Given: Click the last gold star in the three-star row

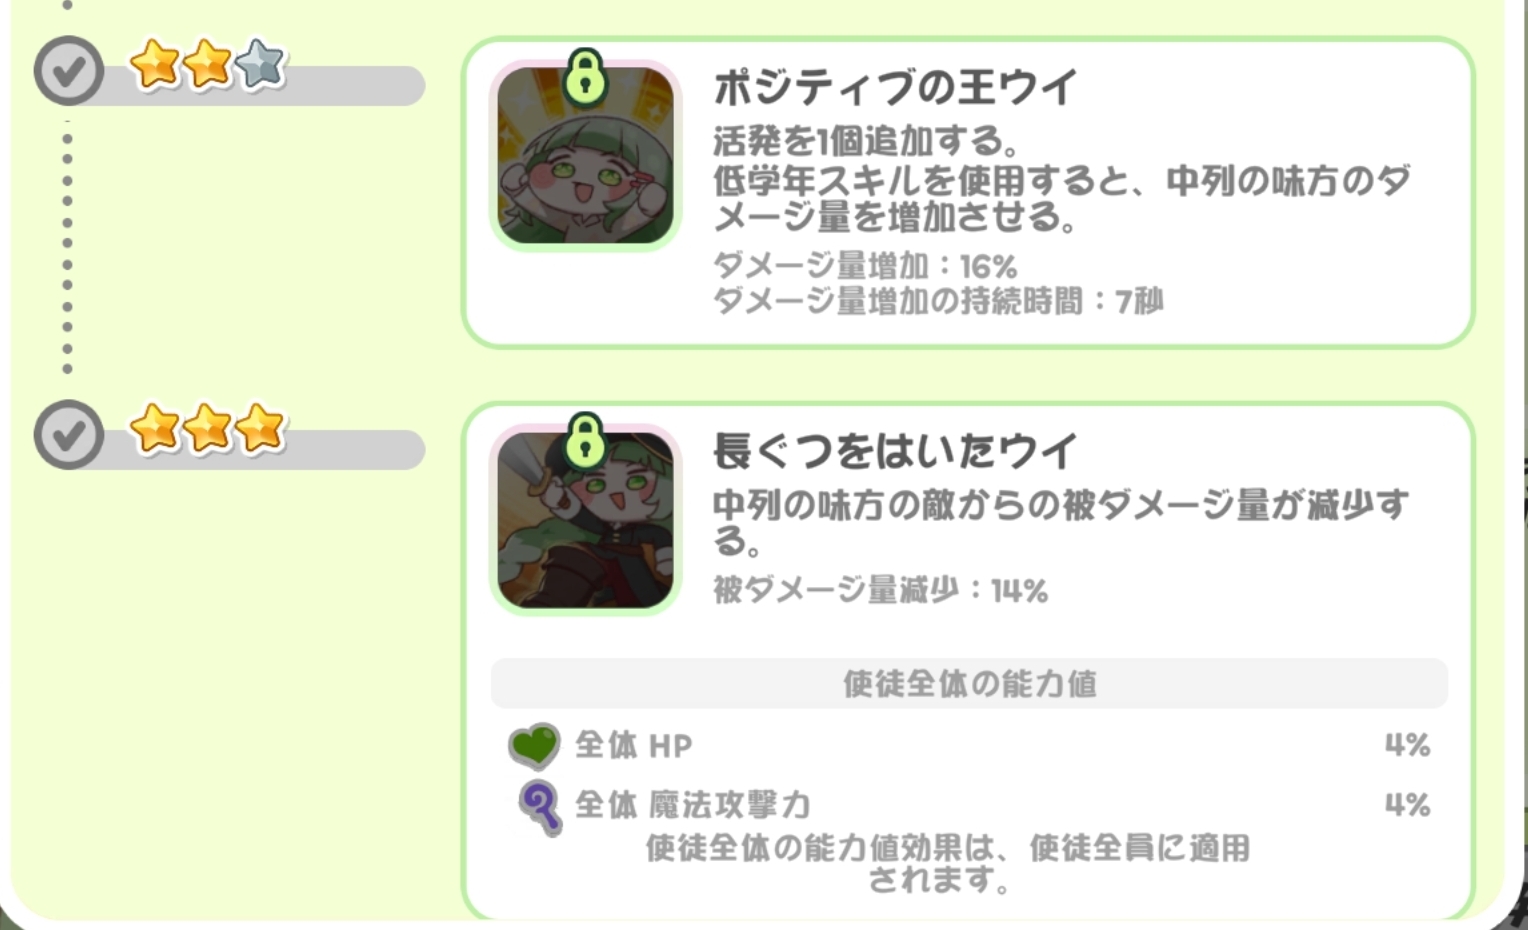Looking at the screenshot, I should click(260, 429).
